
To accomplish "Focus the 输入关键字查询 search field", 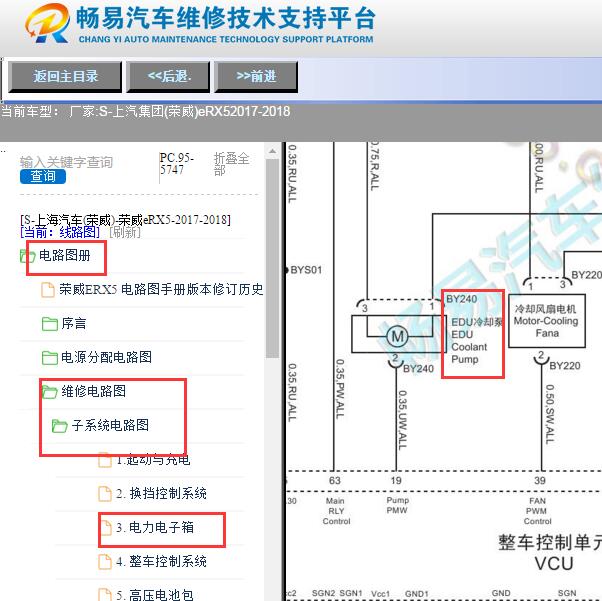I will 66,162.
